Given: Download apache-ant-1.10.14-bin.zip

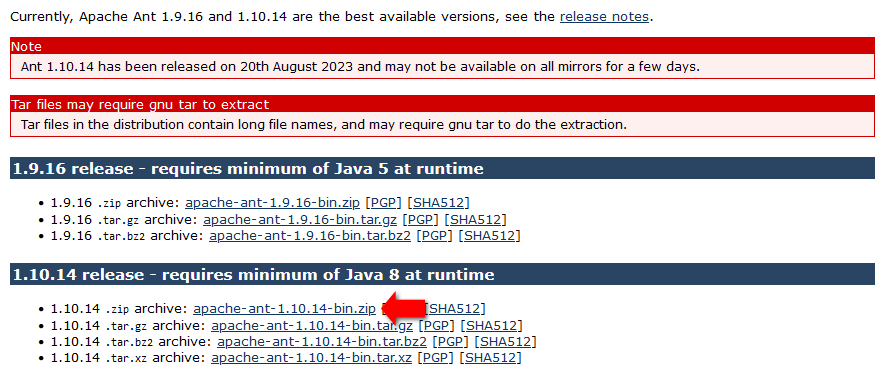Looking at the screenshot, I should tap(285, 309).
